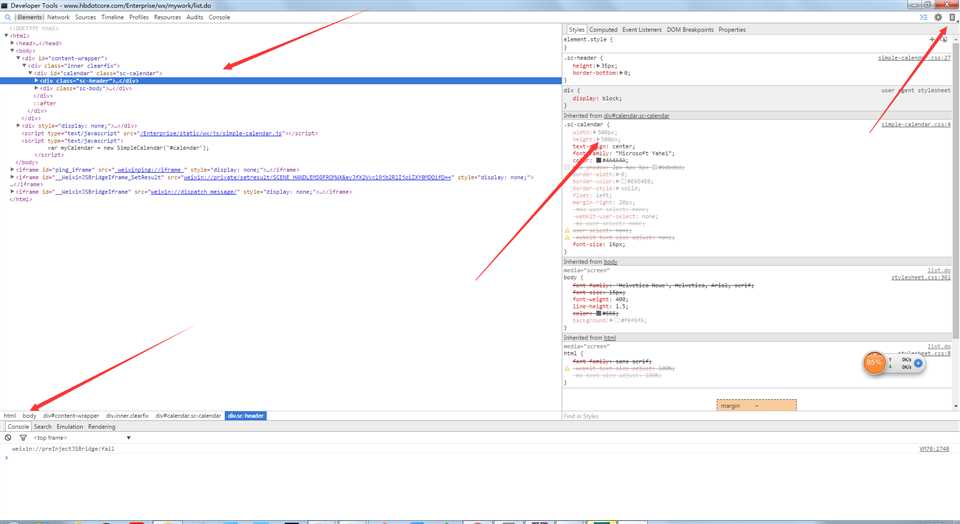Image resolution: width=960 pixels, height=524 pixels.
Task: Select the Elements panel tab
Action: pos(29,17)
